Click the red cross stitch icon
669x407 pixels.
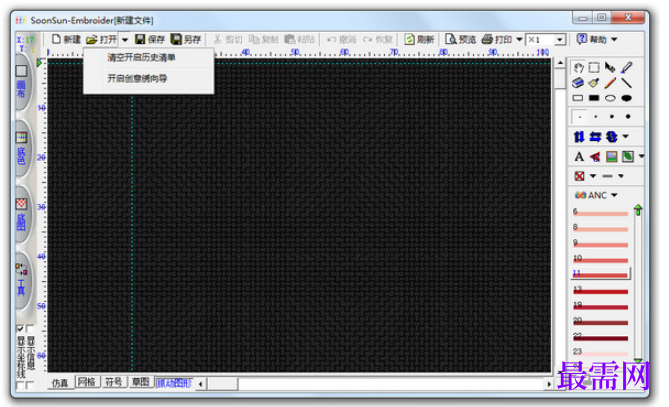tap(579, 176)
